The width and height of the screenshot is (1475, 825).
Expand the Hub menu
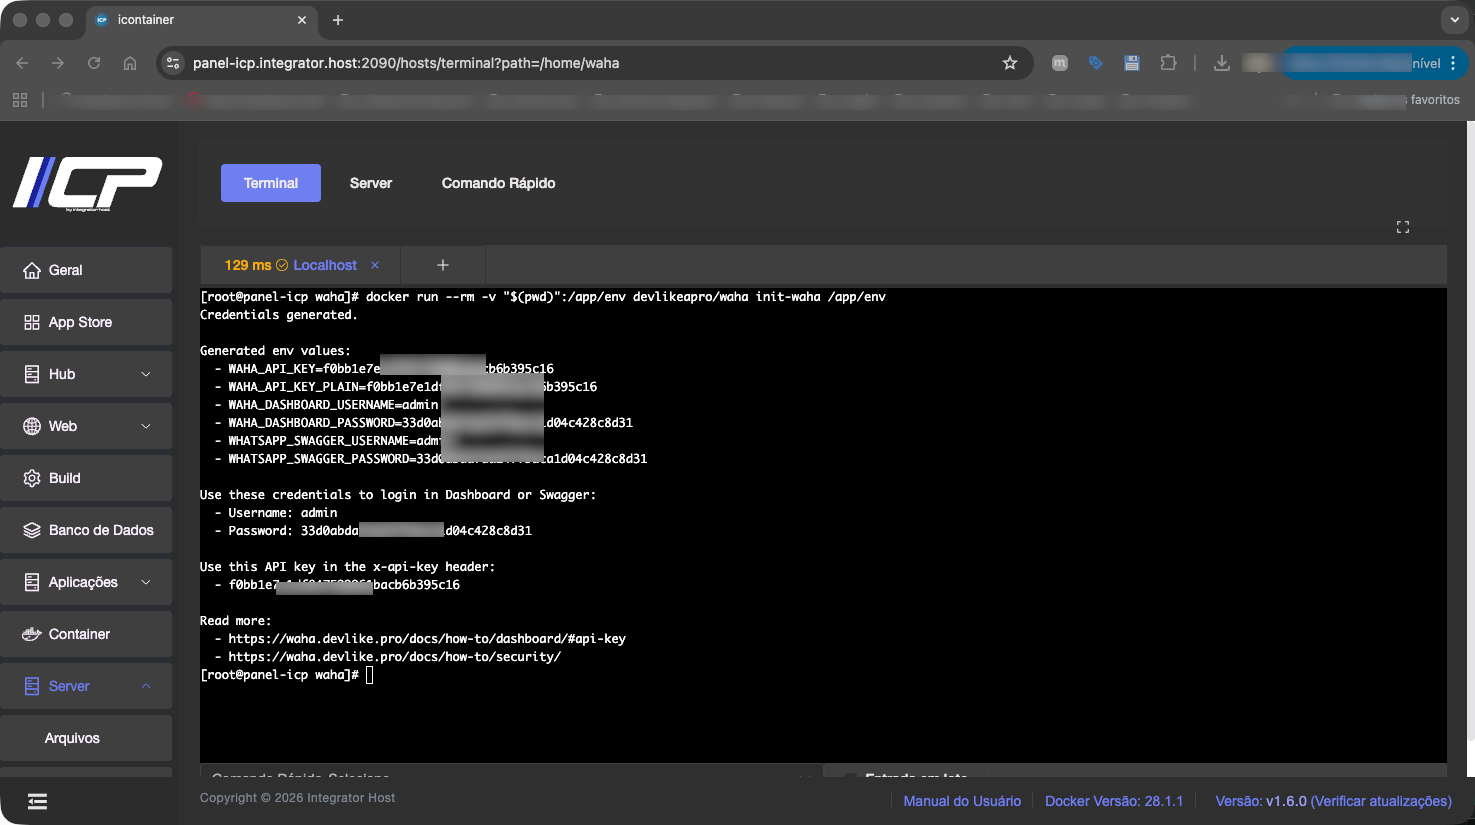pos(85,374)
